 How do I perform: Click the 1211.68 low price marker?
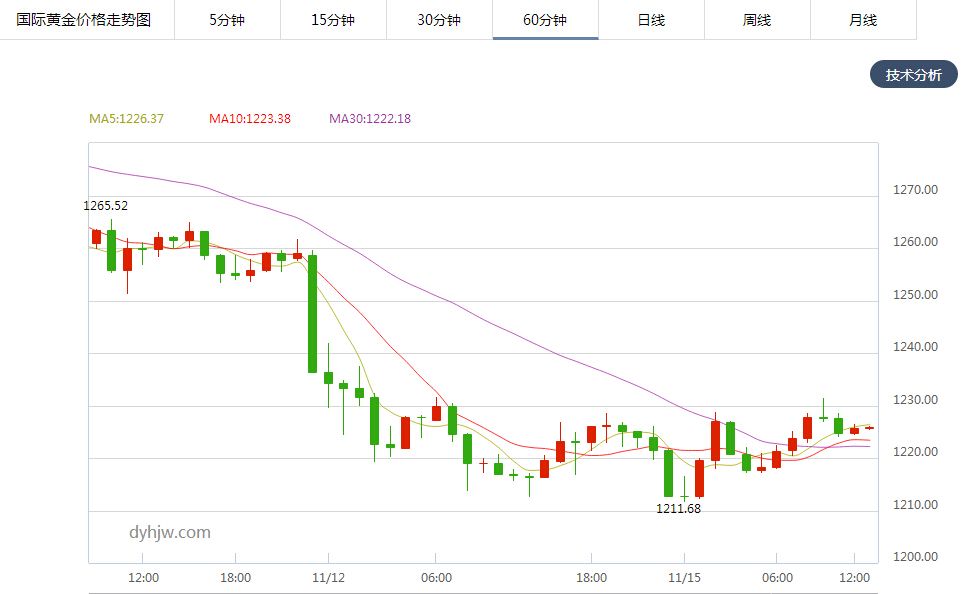pos(678,509)
